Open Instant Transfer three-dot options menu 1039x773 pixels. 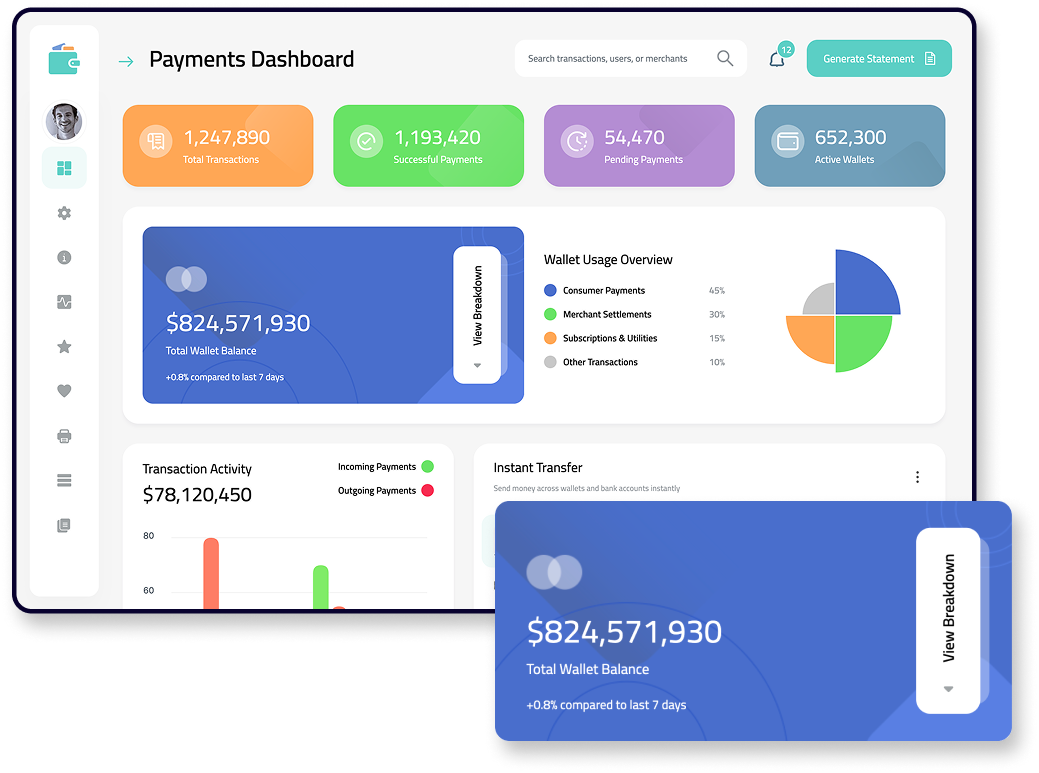(917, 477)
